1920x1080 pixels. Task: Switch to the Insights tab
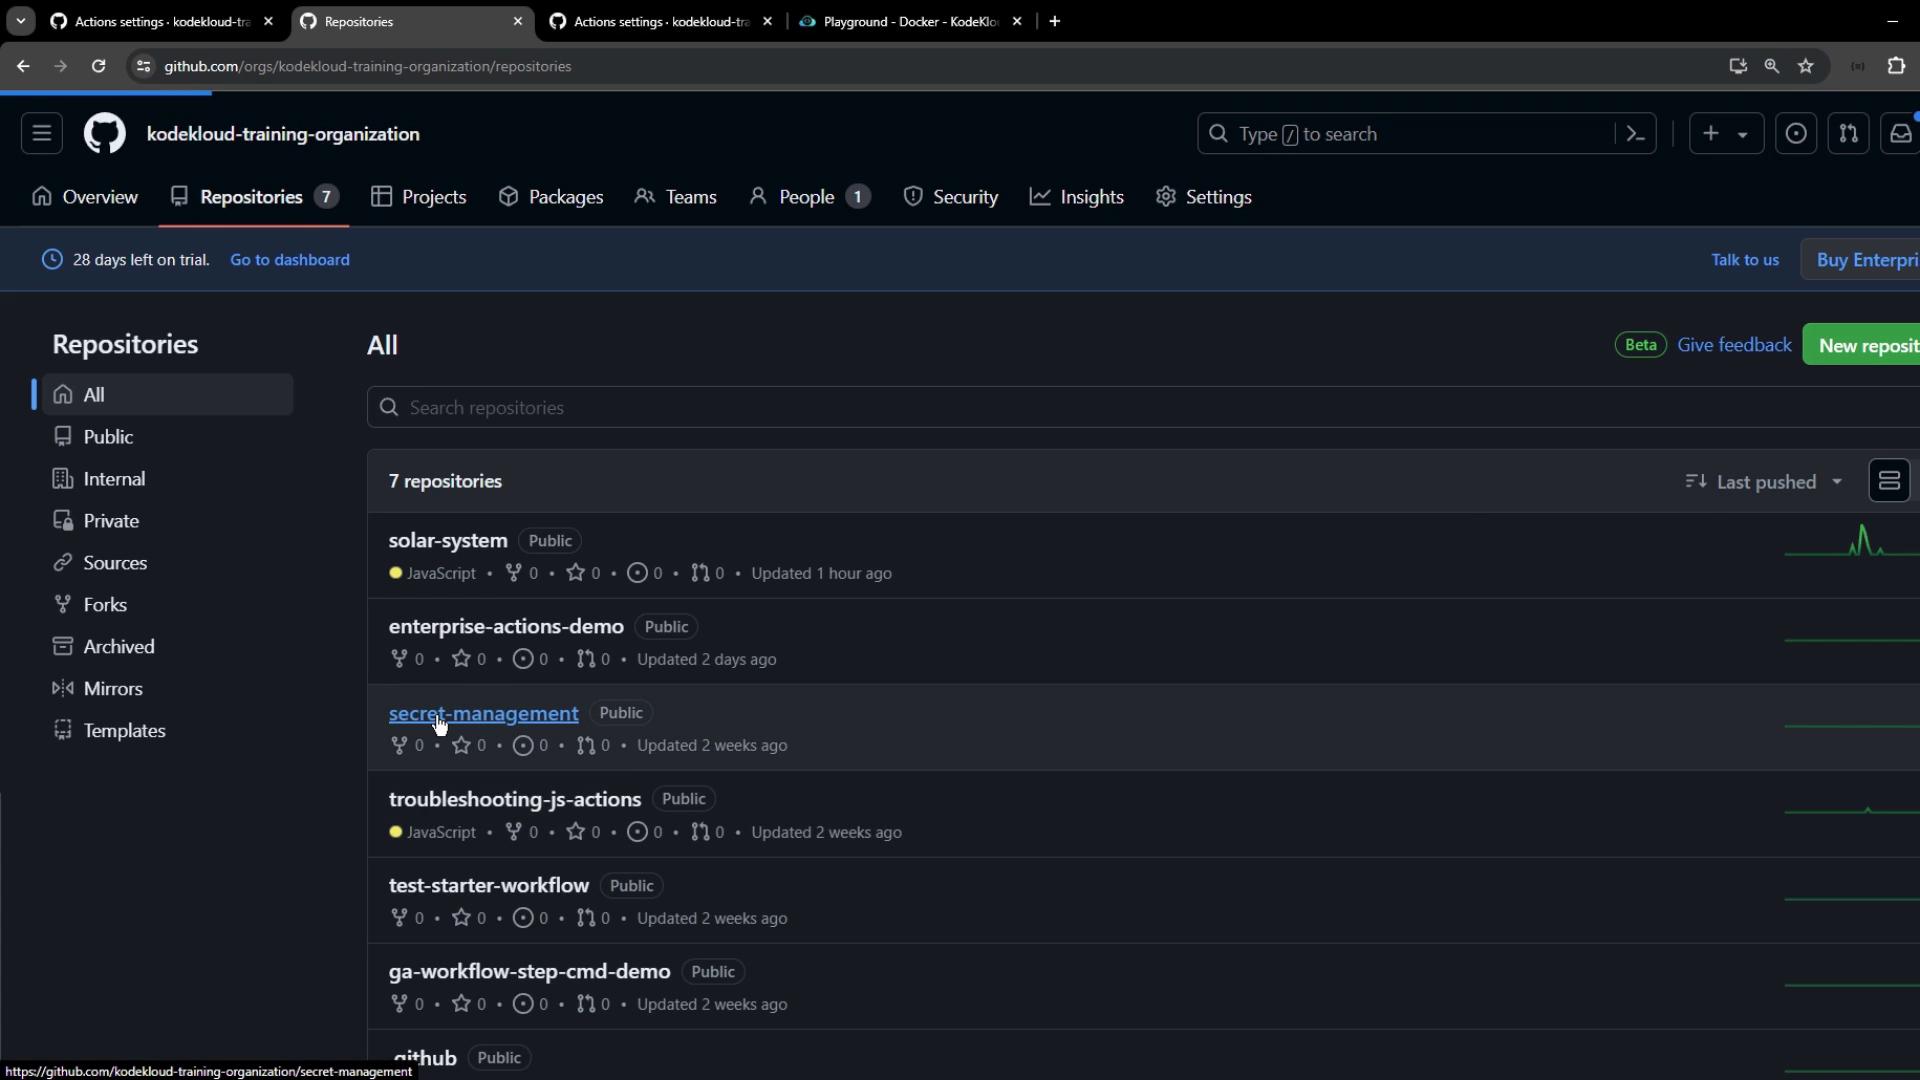[1077, 197]
